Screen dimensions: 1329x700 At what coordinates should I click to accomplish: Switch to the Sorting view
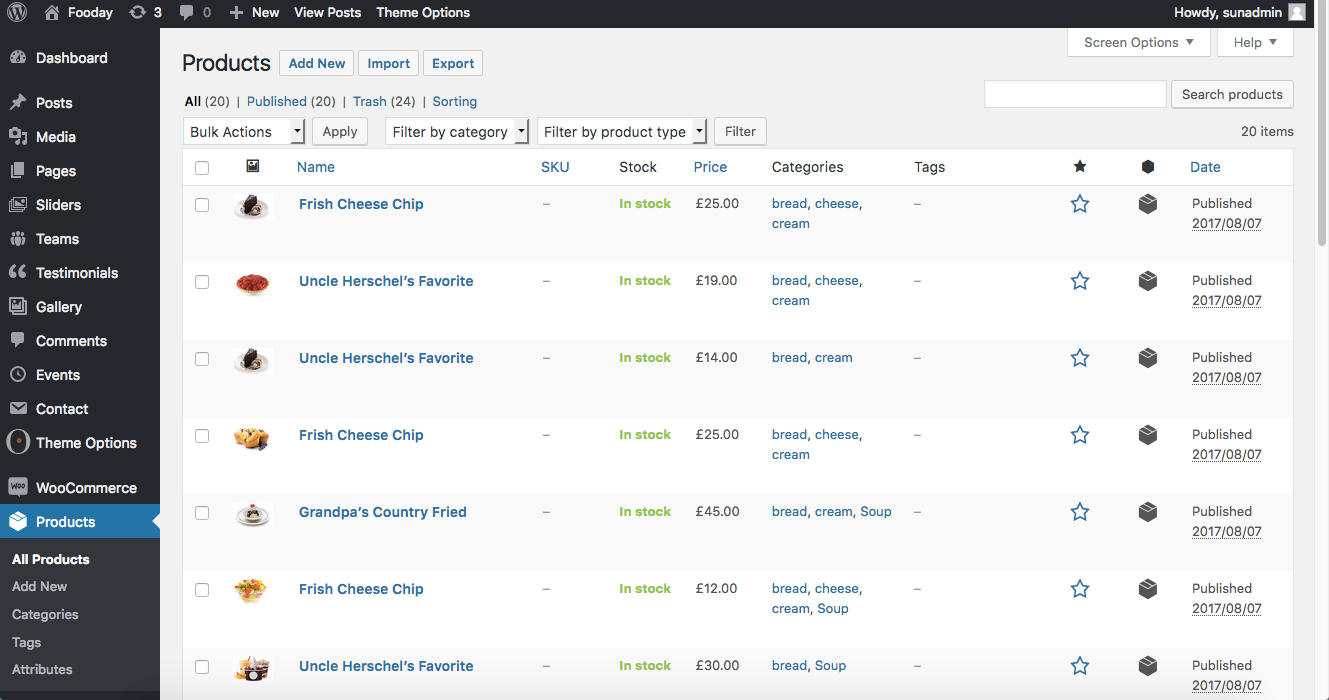[x=455, y=101]
